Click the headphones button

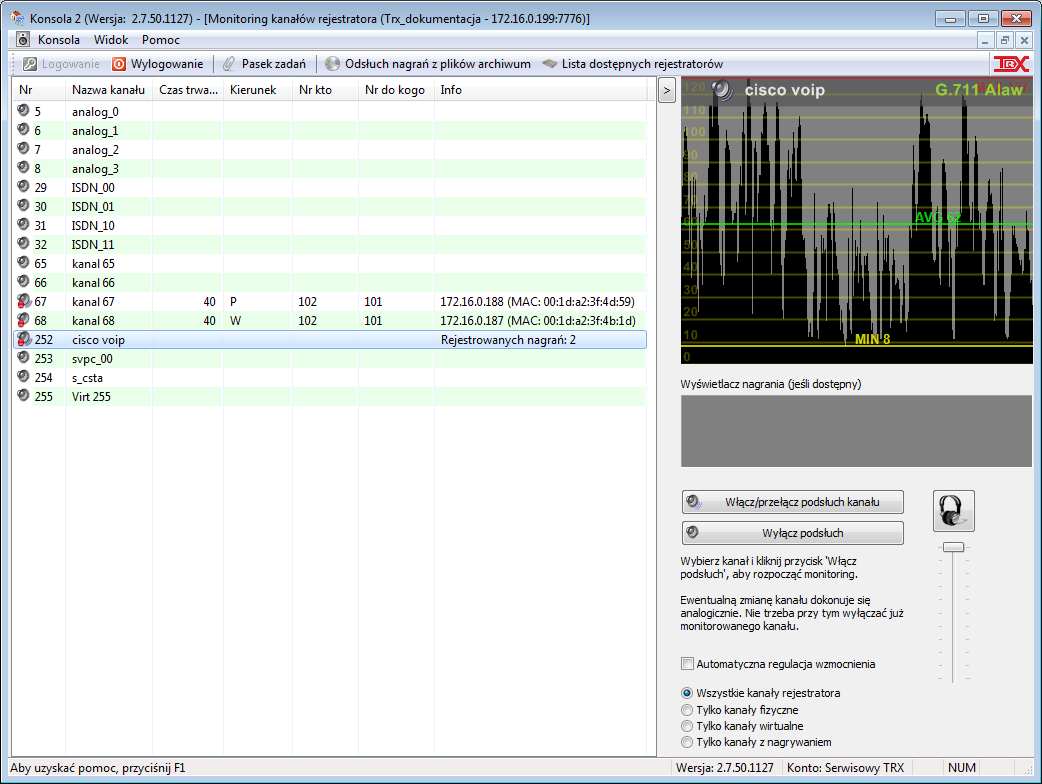(954, 511)
